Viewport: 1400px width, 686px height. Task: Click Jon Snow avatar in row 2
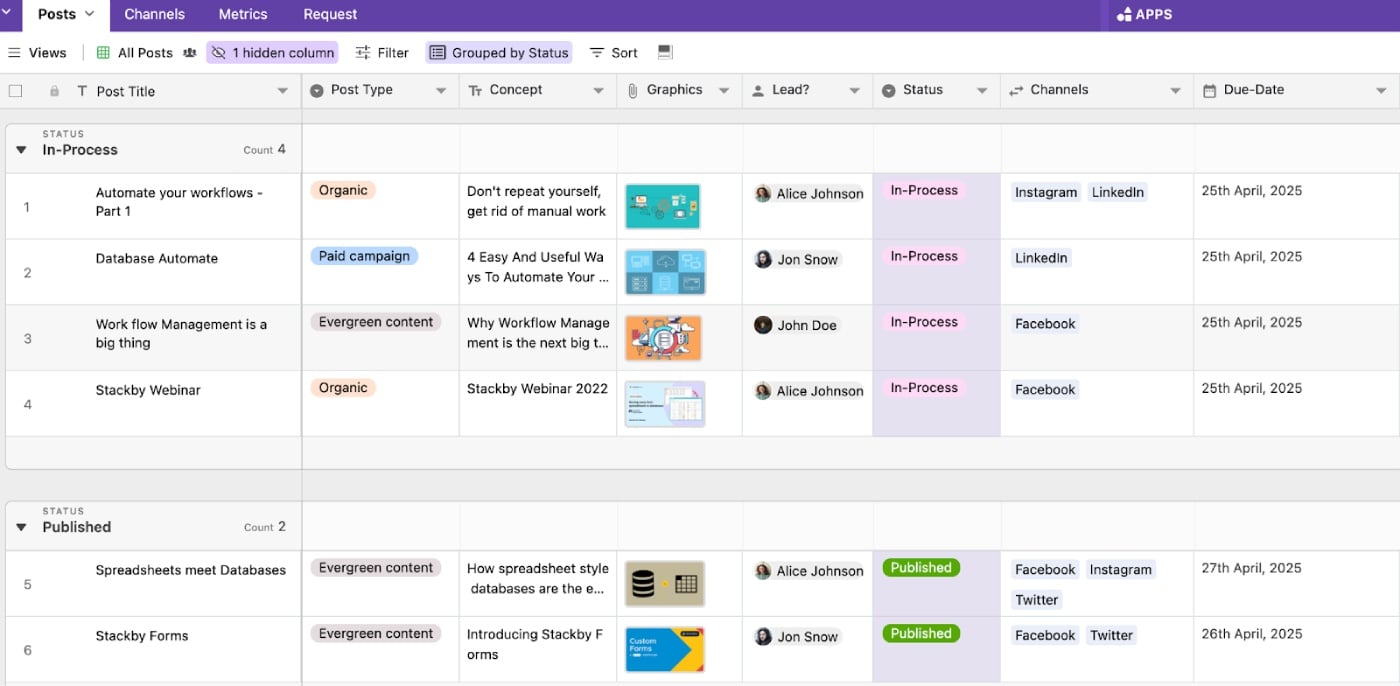click(763, 259)
